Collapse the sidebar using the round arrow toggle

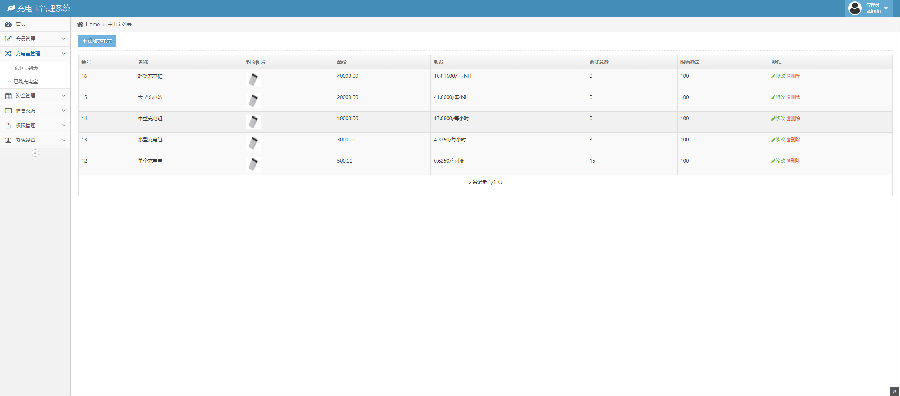pos(35,153)
